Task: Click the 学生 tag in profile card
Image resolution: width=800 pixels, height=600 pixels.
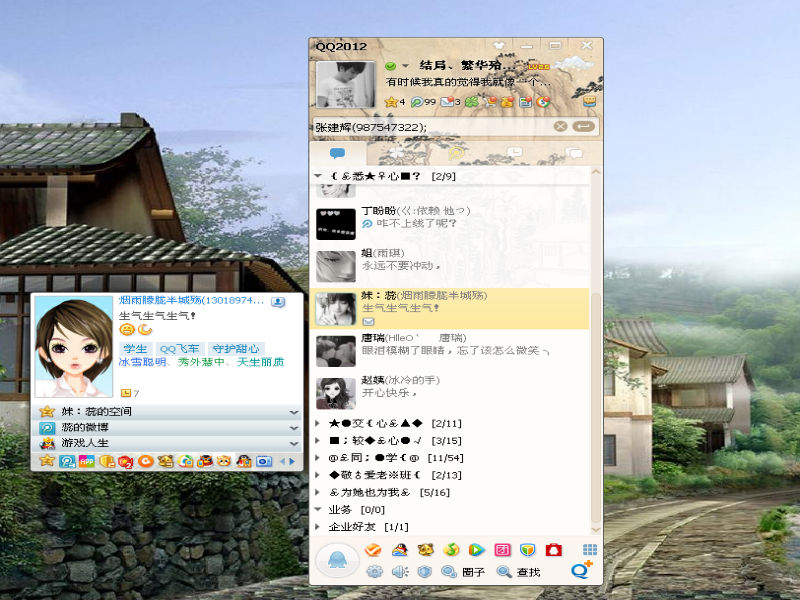Action: point(135,349)
